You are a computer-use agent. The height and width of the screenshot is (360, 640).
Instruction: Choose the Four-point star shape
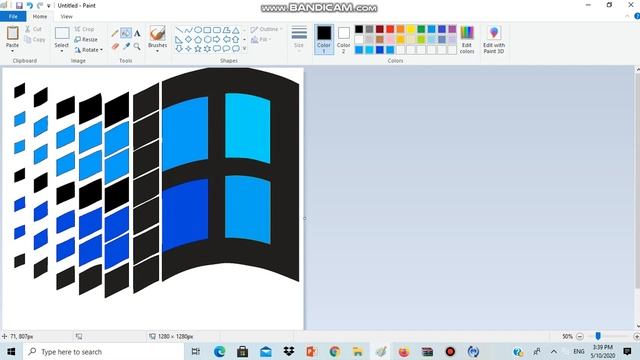pos(188,49)
